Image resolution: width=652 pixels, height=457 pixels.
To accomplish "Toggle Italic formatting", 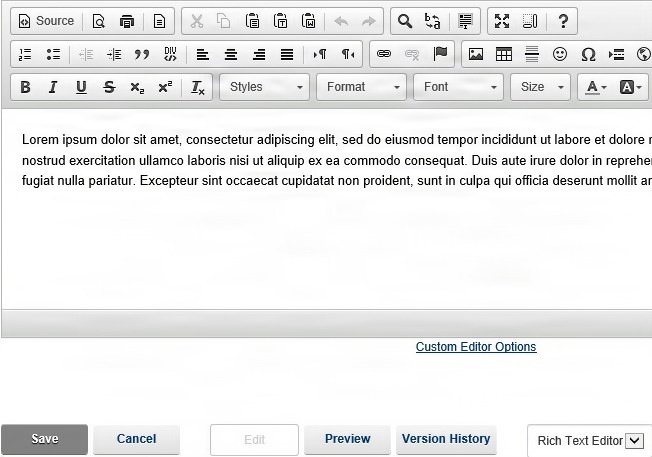I will [x=53, y=87].
